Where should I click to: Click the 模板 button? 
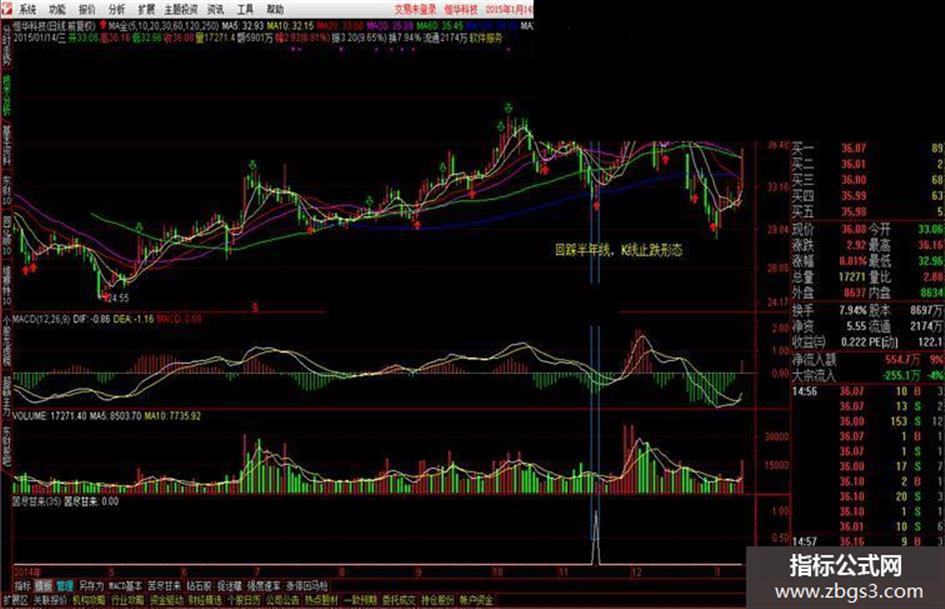coord(43,585)
